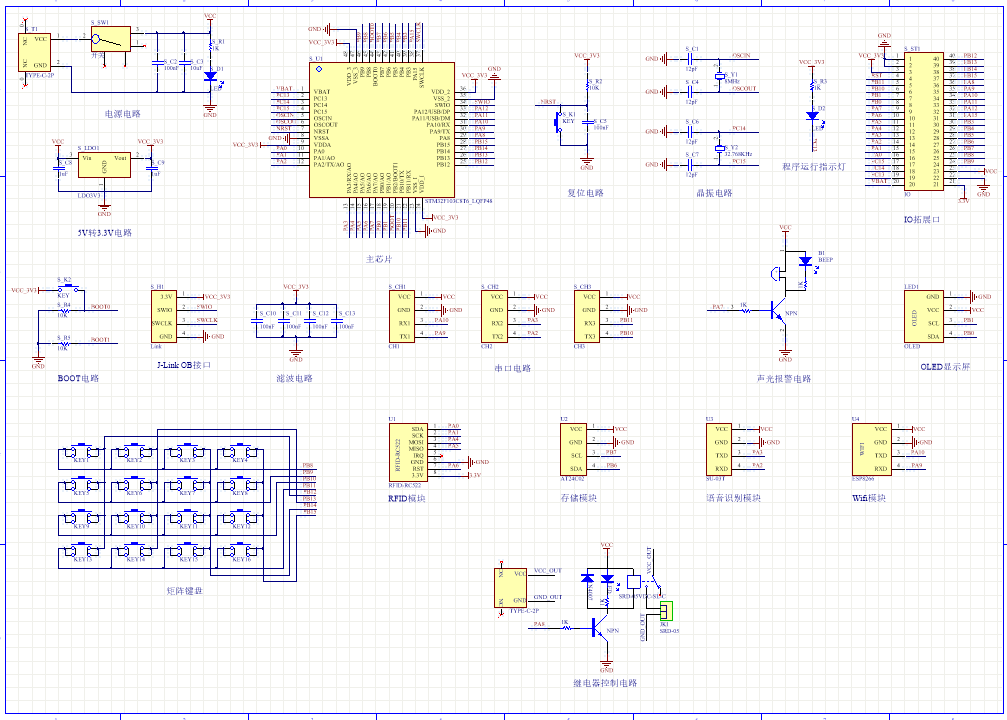Select the S_CH2 serial header
The image size is (1007, 720).
(495, 316)
